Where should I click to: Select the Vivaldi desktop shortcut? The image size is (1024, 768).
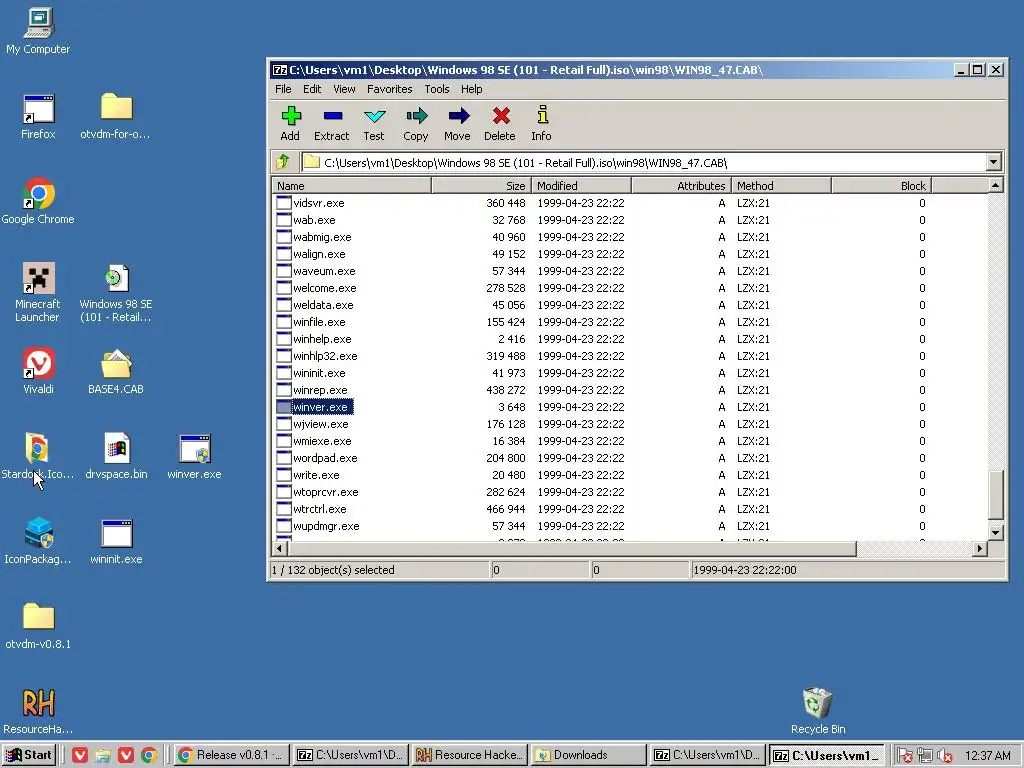click(x=38, y=371)
